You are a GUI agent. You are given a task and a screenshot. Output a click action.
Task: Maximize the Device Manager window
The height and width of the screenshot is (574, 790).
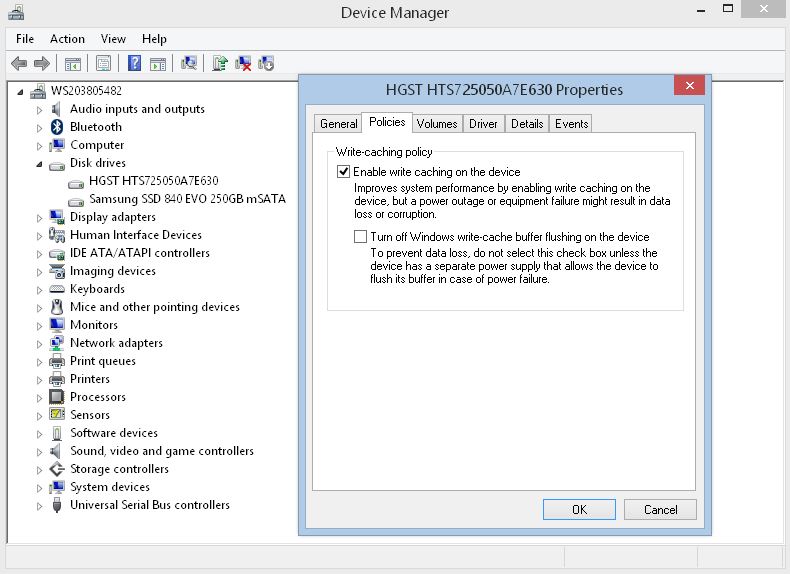coord(728,9)
